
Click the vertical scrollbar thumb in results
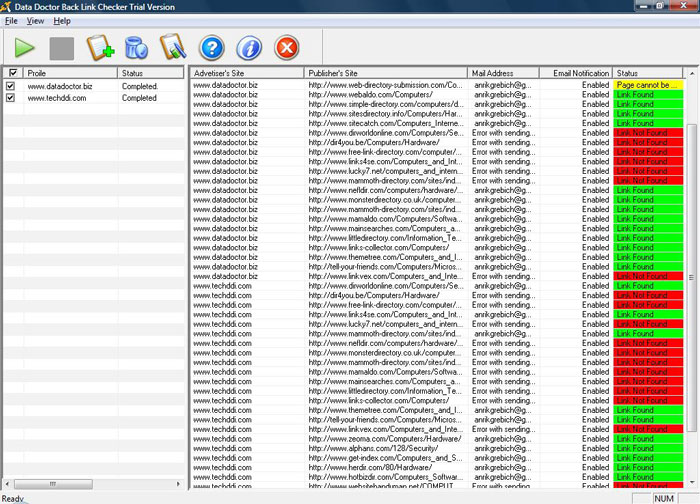(692, 278)
